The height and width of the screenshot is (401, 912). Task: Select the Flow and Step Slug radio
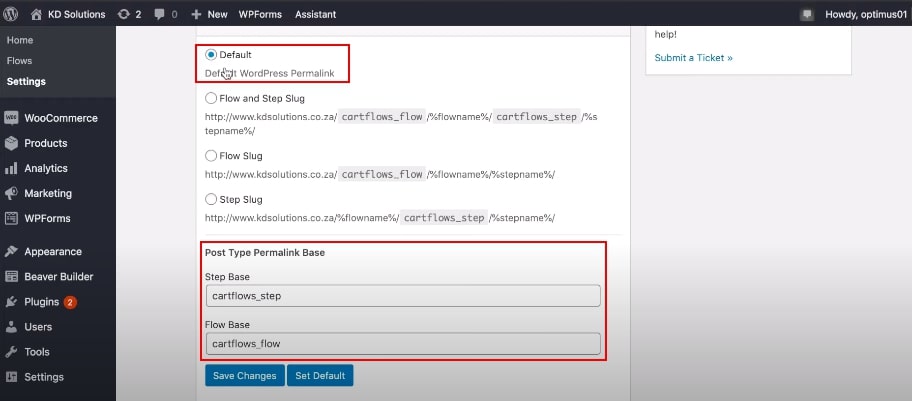tap(211, 98)
